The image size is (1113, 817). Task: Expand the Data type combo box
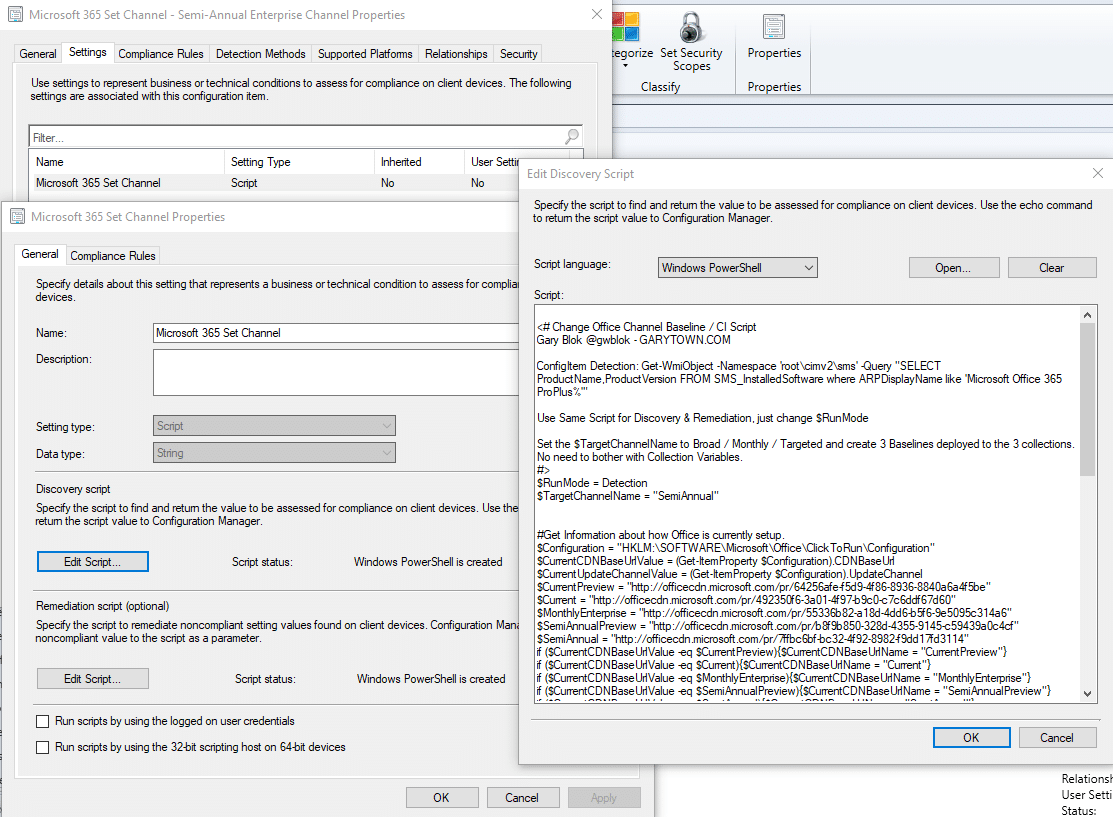386,453
